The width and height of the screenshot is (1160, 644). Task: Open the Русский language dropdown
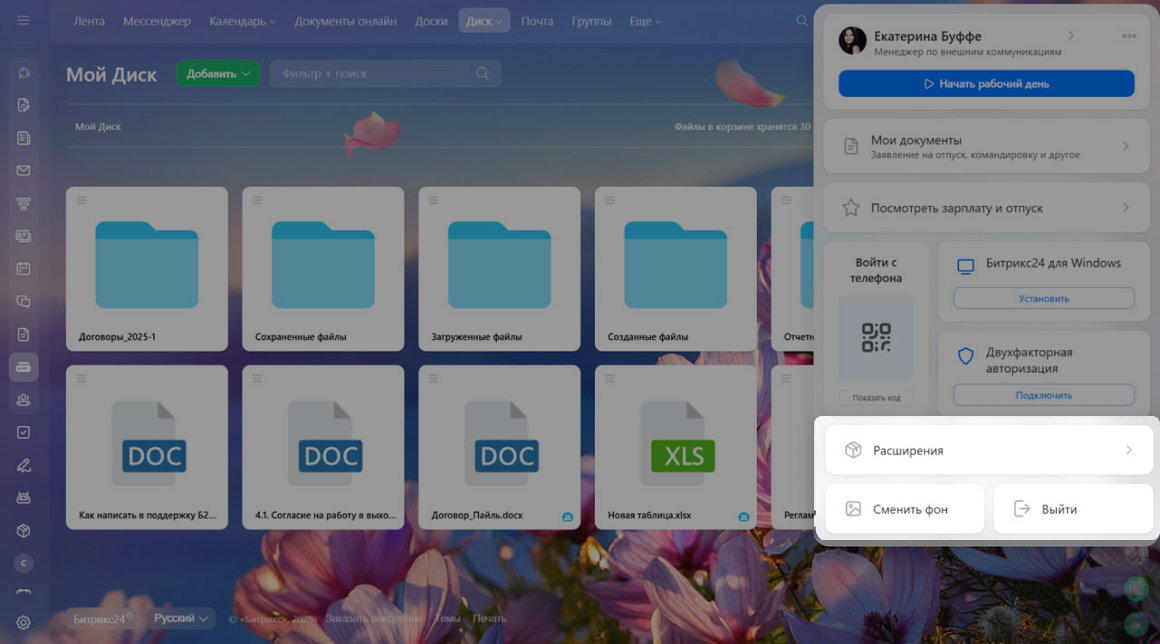point(181,619)
